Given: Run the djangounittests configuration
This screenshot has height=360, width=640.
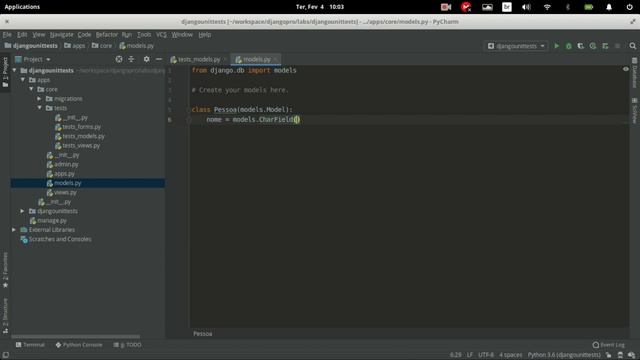Looking at the screenshot, I should (x=556, y=46).
